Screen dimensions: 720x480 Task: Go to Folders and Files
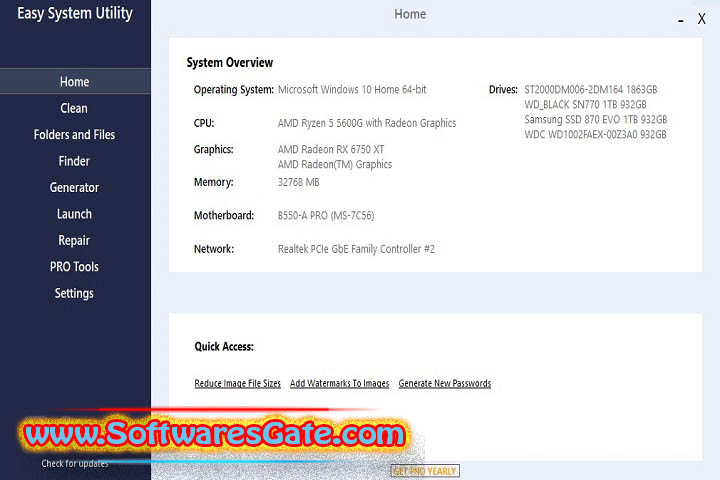pos(74,135)
